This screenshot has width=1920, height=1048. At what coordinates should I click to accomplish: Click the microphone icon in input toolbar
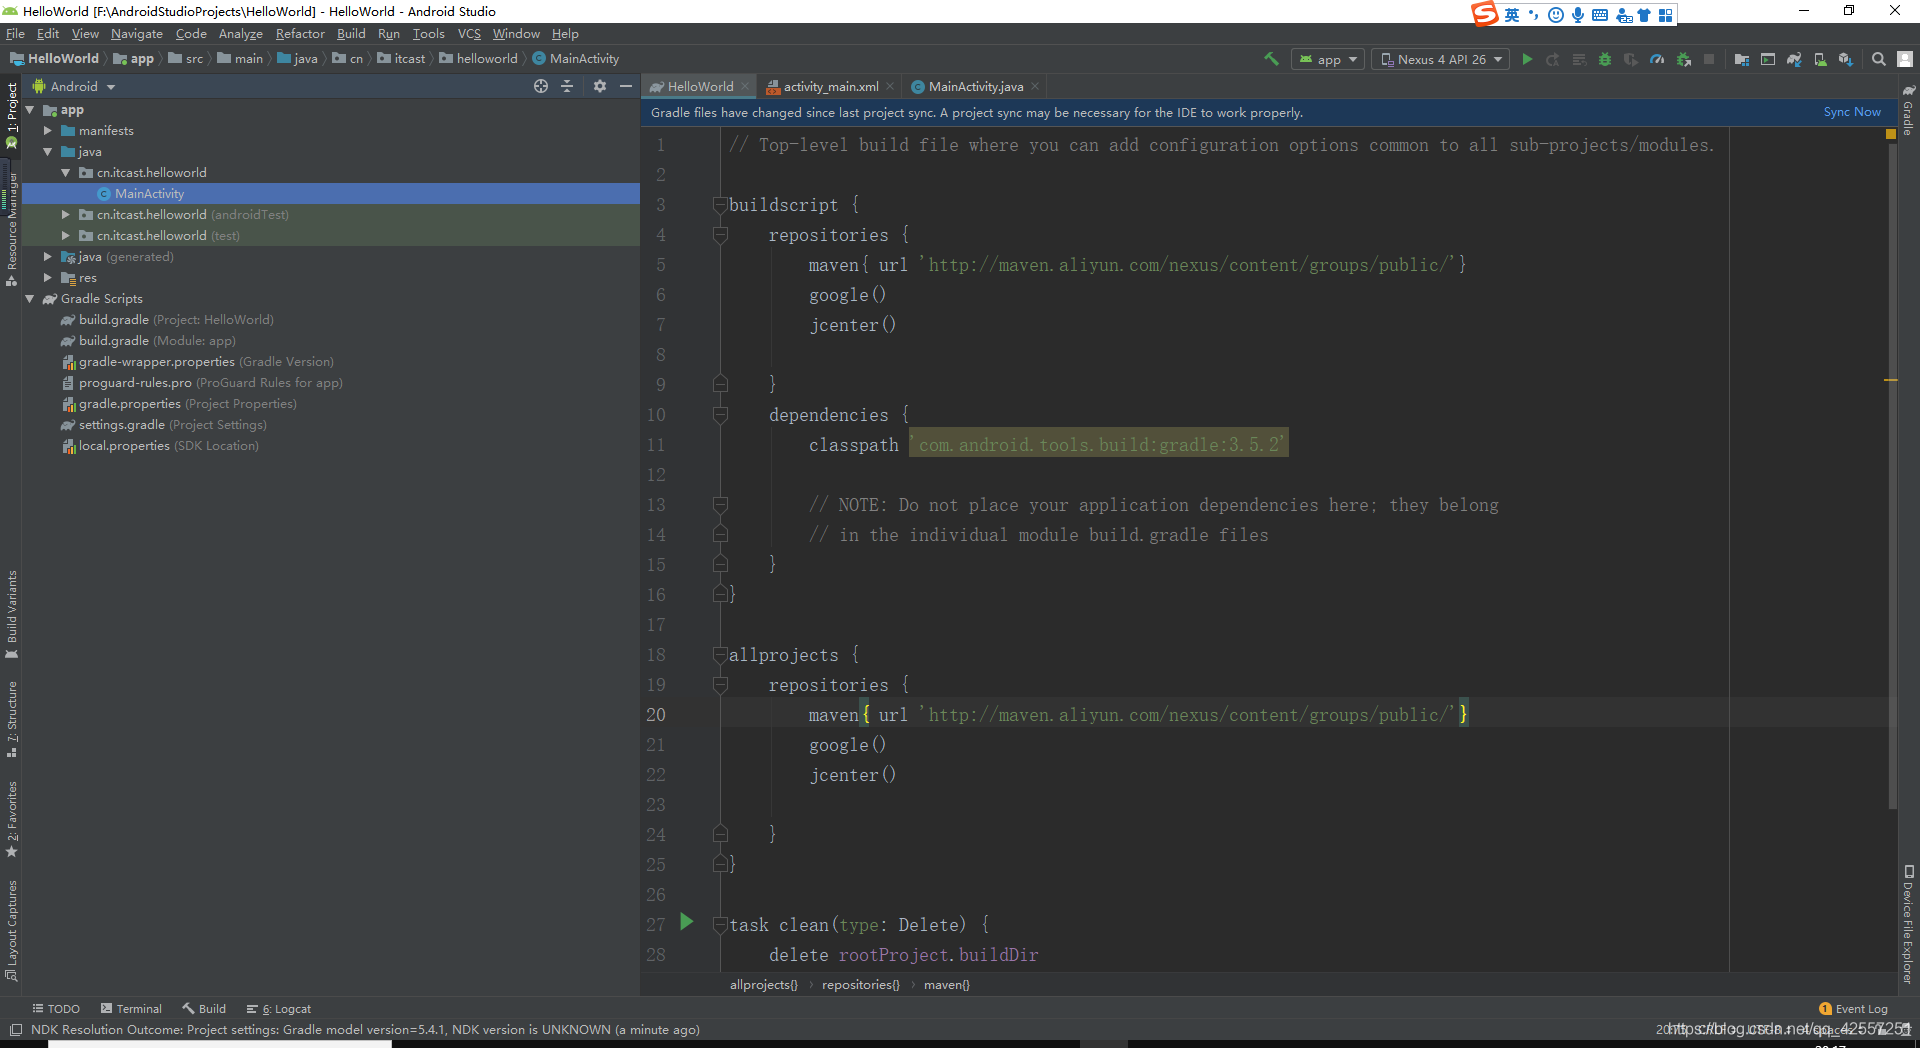click(1577, 14)
